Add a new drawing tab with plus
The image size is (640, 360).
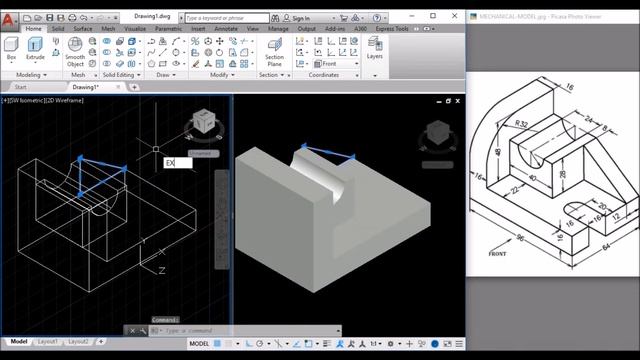134,87
